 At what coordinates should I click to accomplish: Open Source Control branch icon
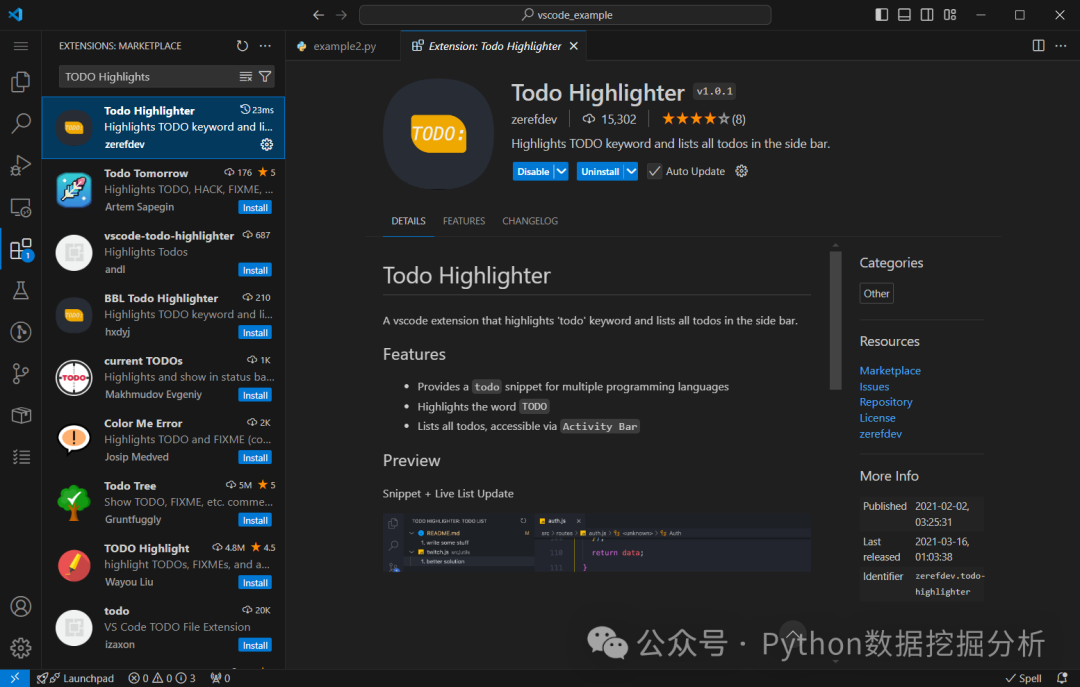(x=21, y=374)
